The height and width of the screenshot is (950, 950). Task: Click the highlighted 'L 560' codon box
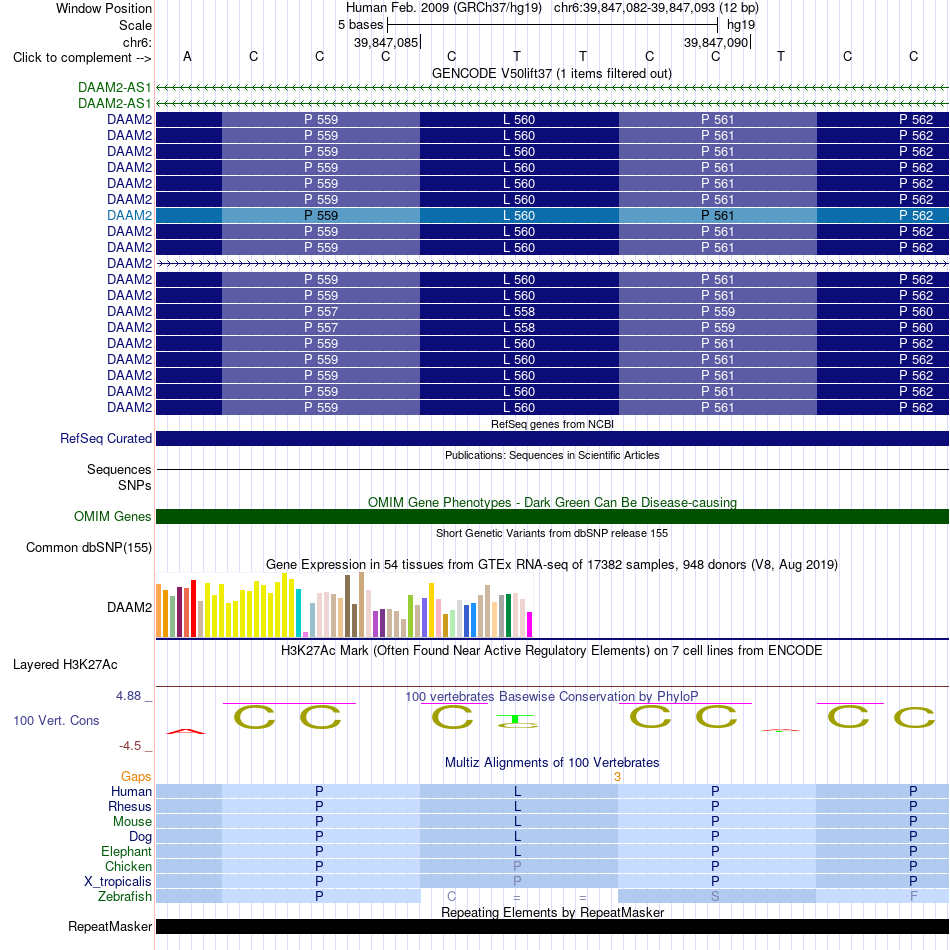tap(519, 215)
